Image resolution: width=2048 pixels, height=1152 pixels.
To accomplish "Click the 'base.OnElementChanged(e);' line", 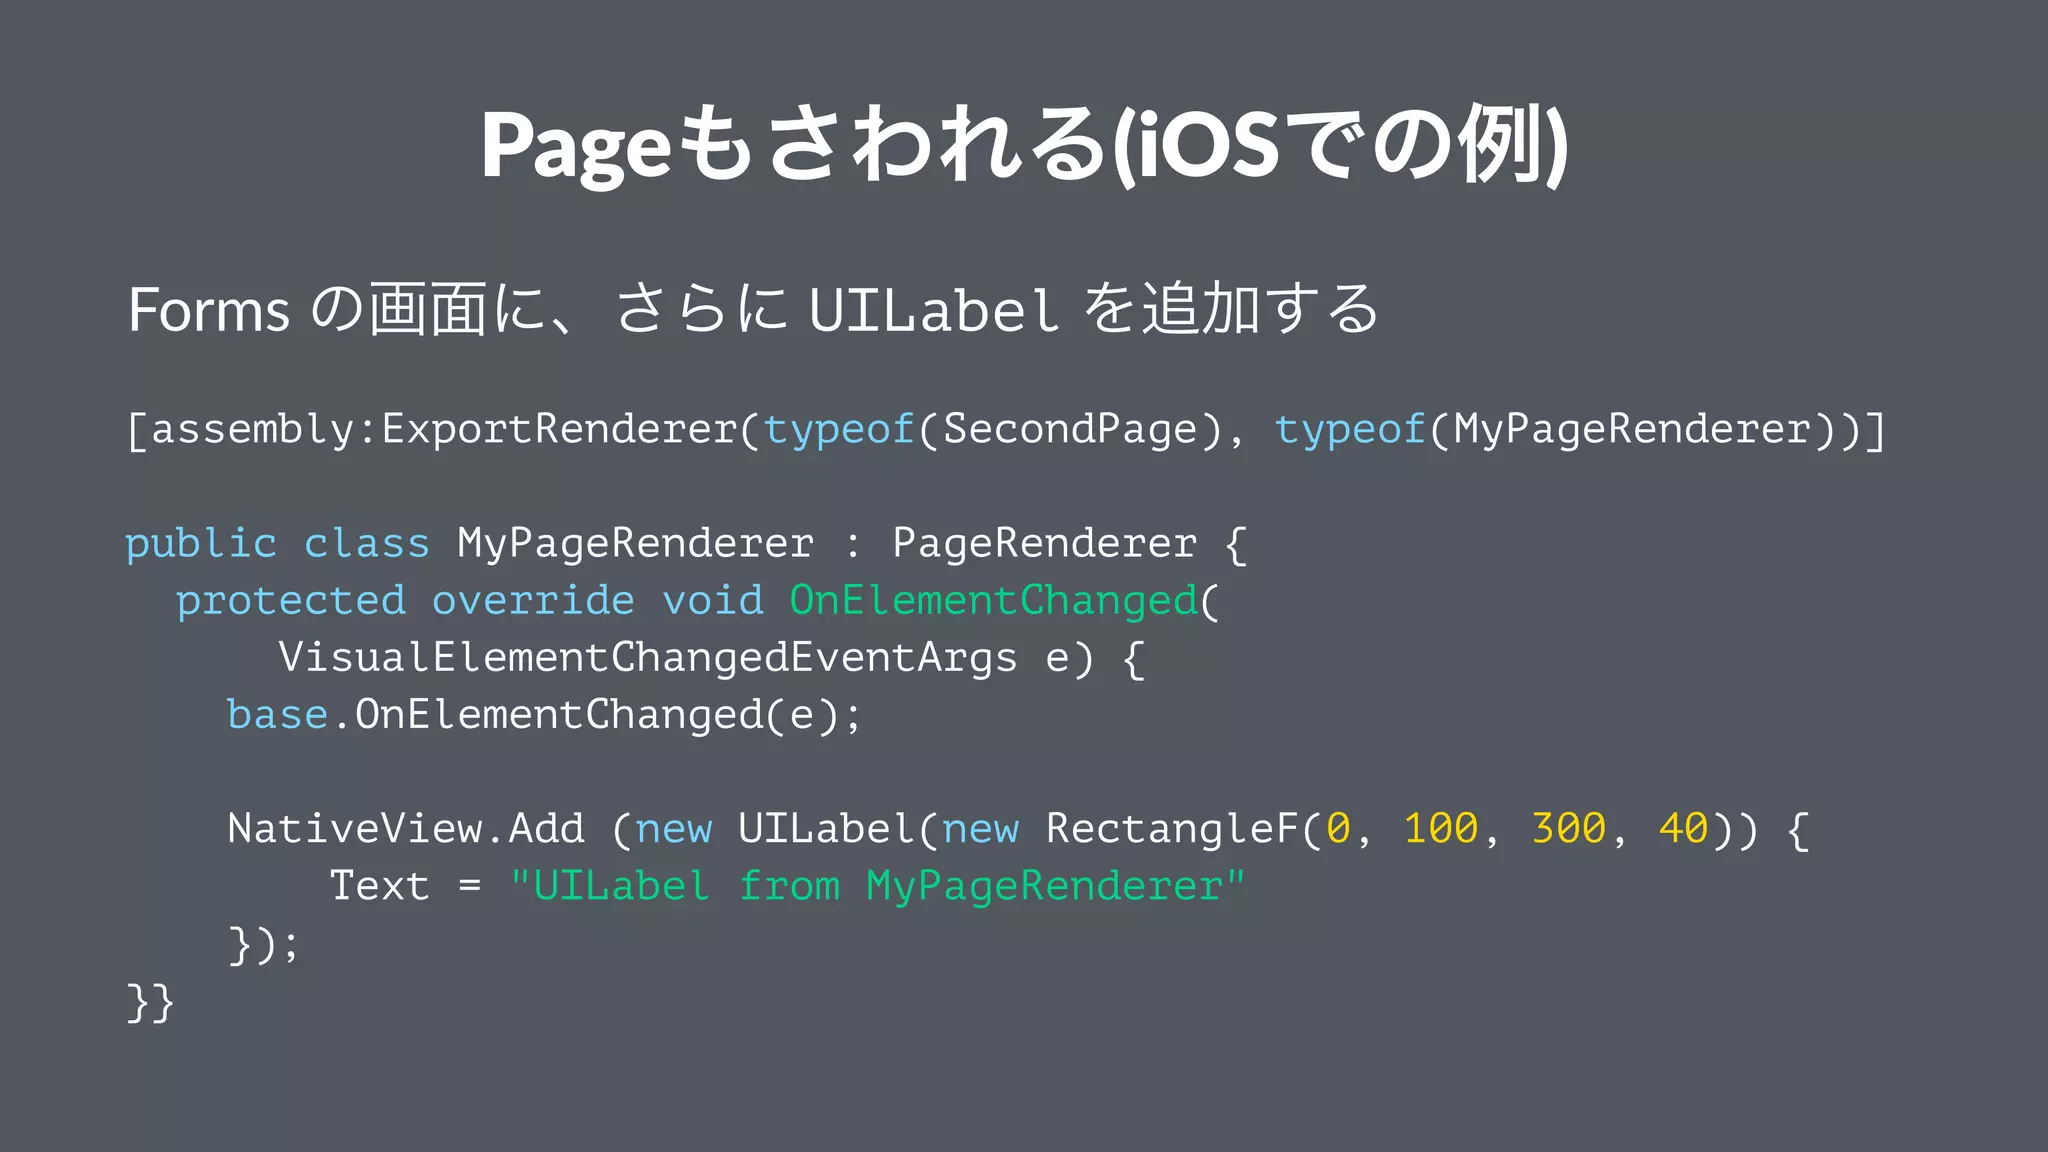I will pos(544,715).
